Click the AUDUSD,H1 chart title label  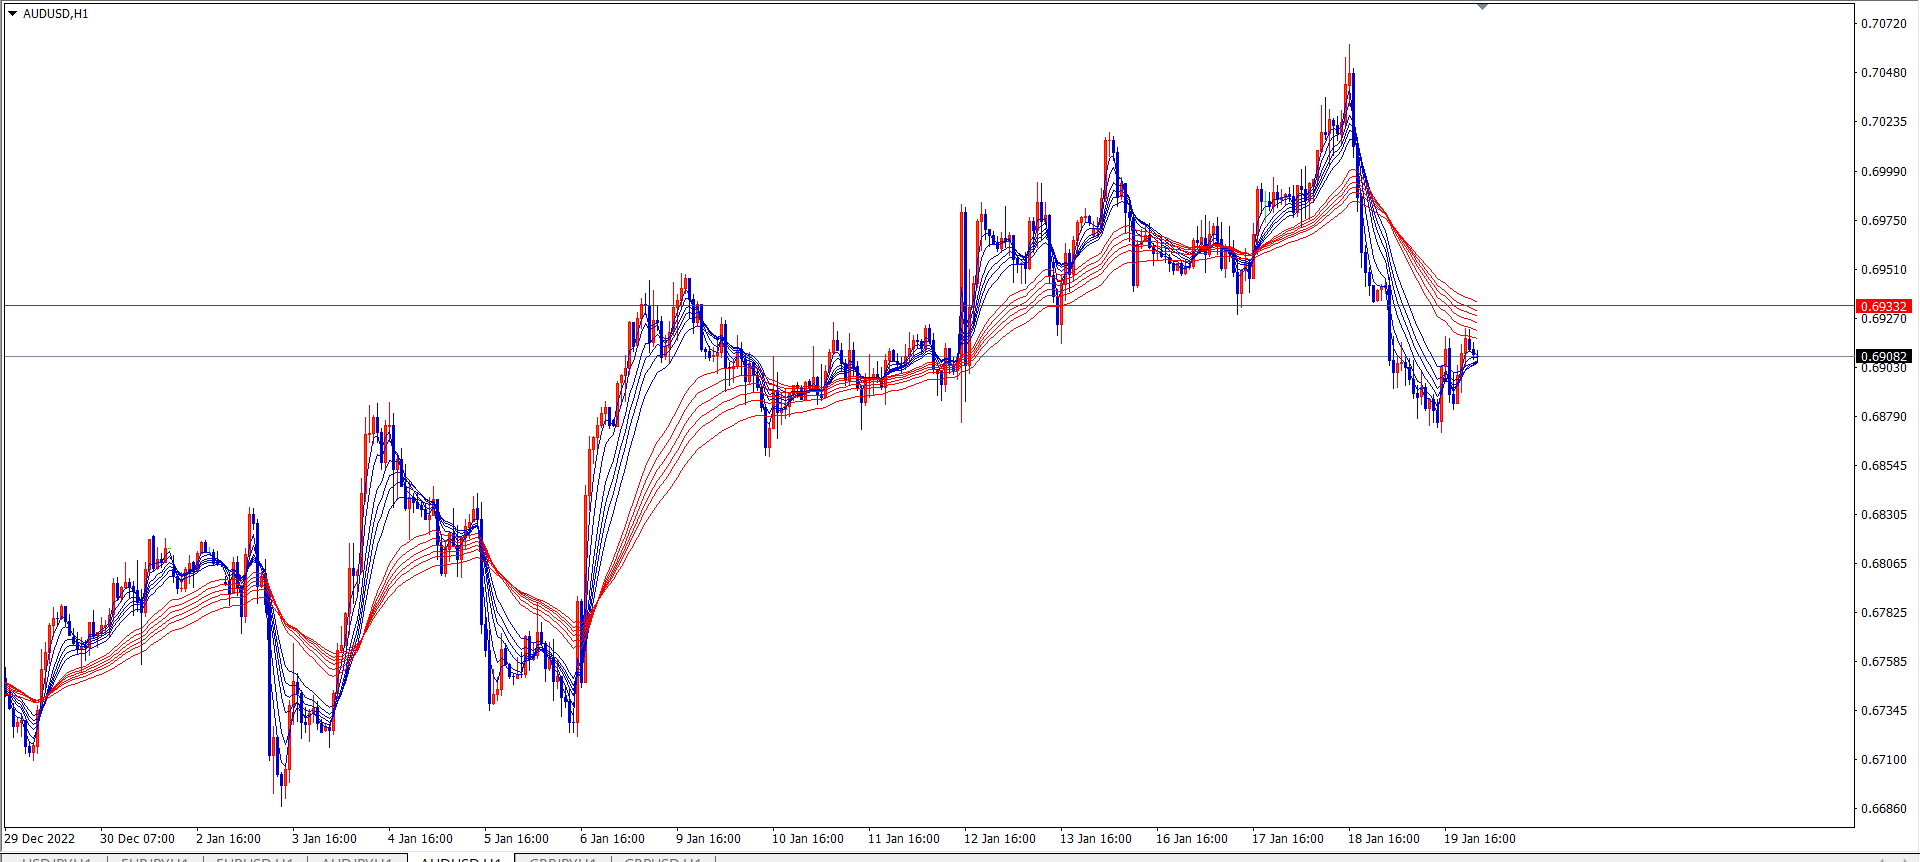point(56,14)
